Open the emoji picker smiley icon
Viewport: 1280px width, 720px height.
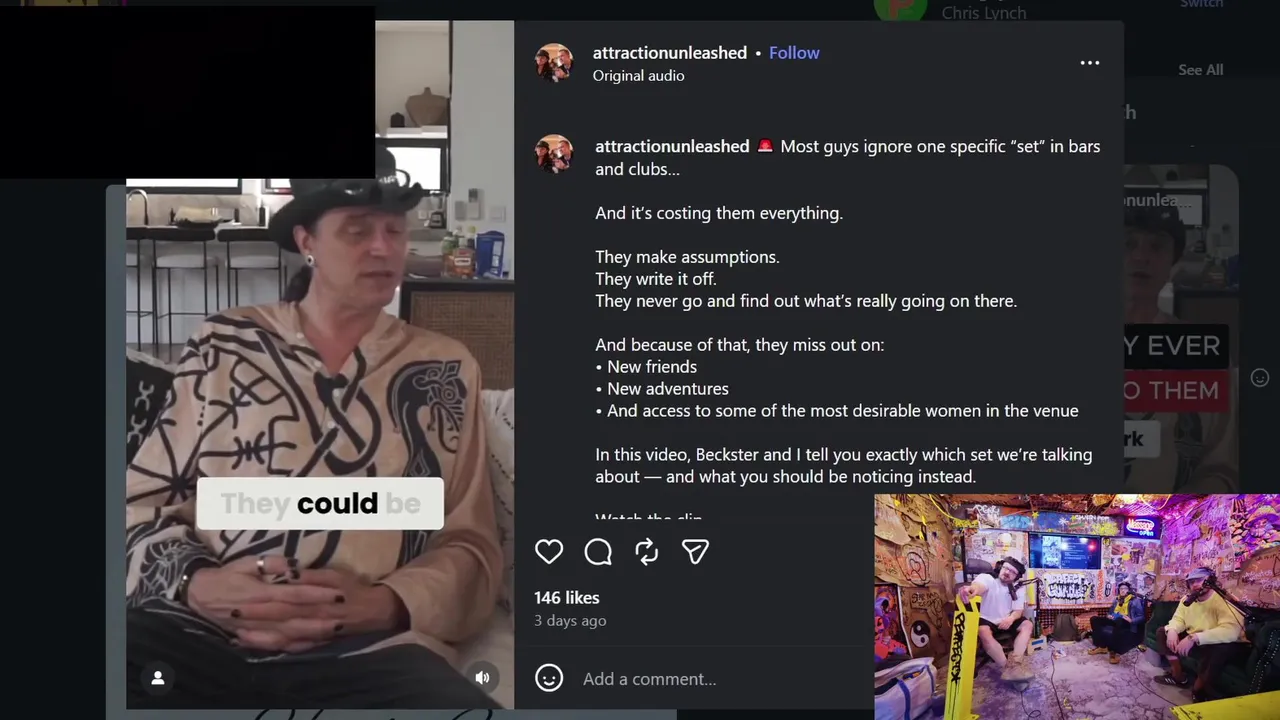[549, 678]
